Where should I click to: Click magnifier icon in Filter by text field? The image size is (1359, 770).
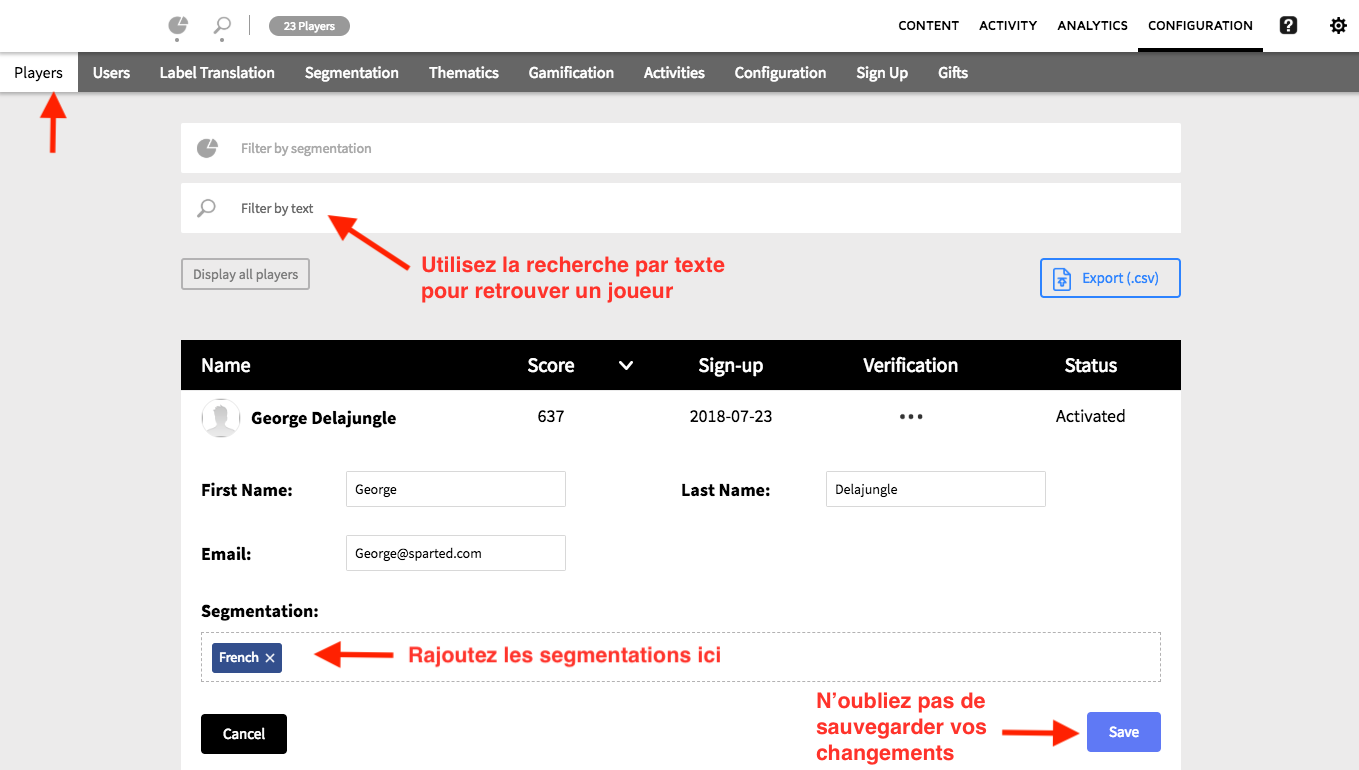click(x=206, y=208)
